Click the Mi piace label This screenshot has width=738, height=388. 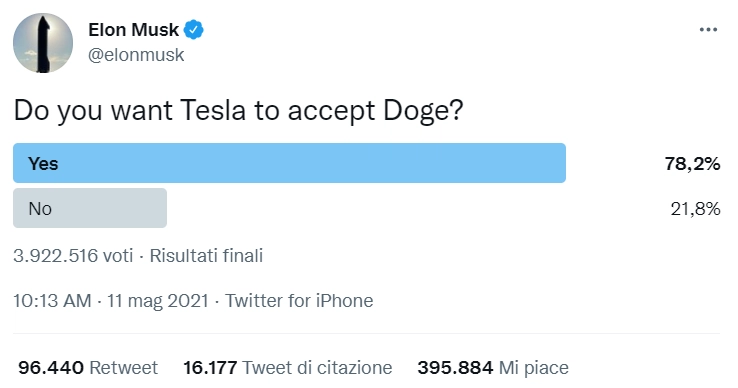(x=534, y=368)
